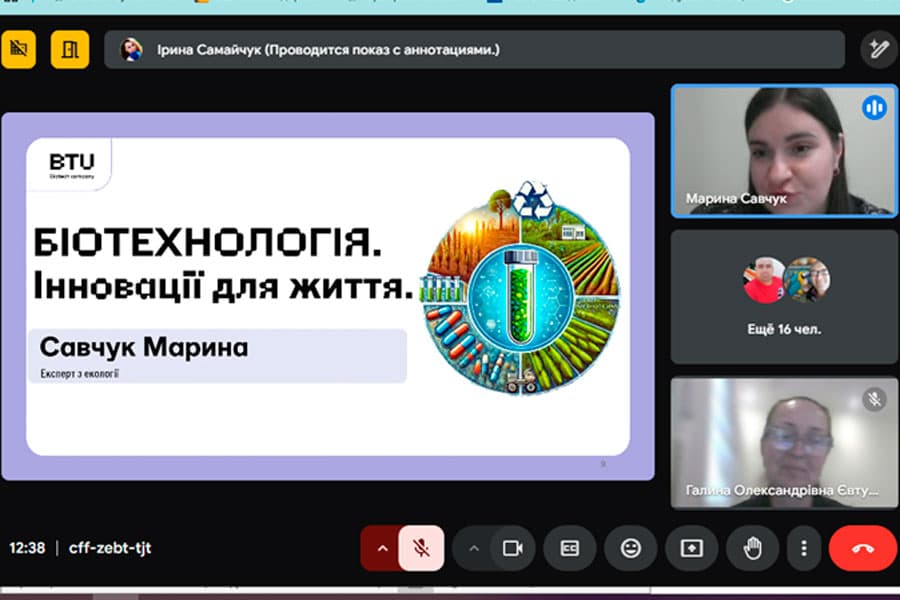
Task: Raise your hand
Action: pos(752,549)
